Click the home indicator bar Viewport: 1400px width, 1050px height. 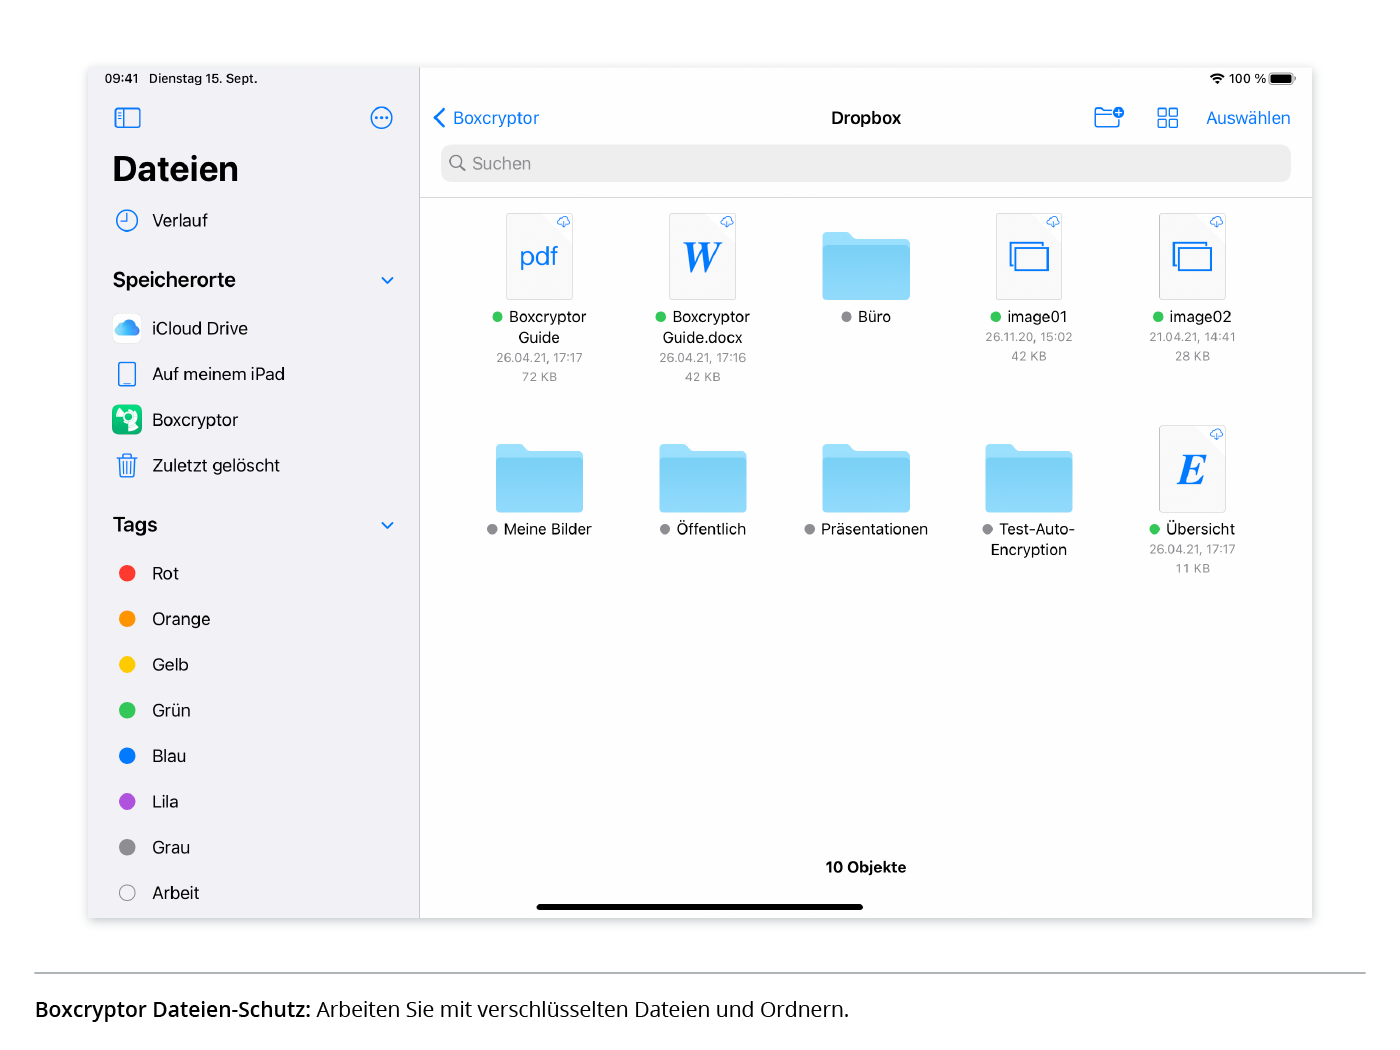click(x=700, y=907)
